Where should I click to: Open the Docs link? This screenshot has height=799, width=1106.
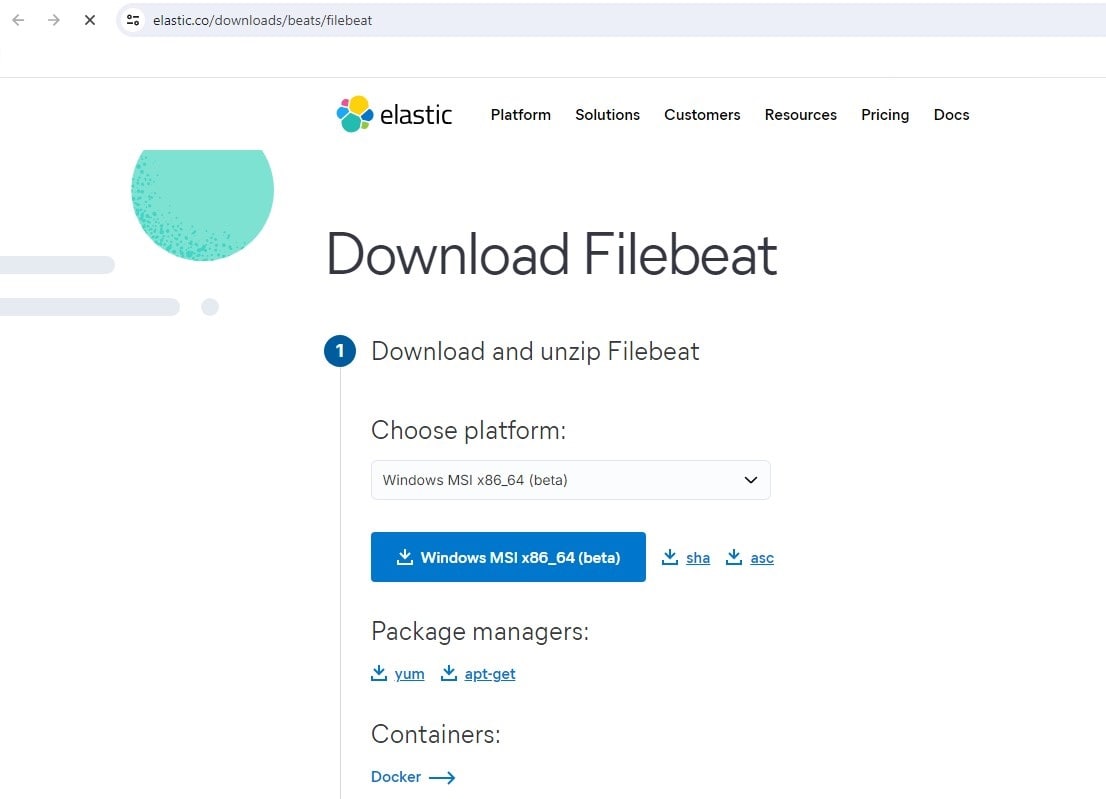click(x=951, y=115)
